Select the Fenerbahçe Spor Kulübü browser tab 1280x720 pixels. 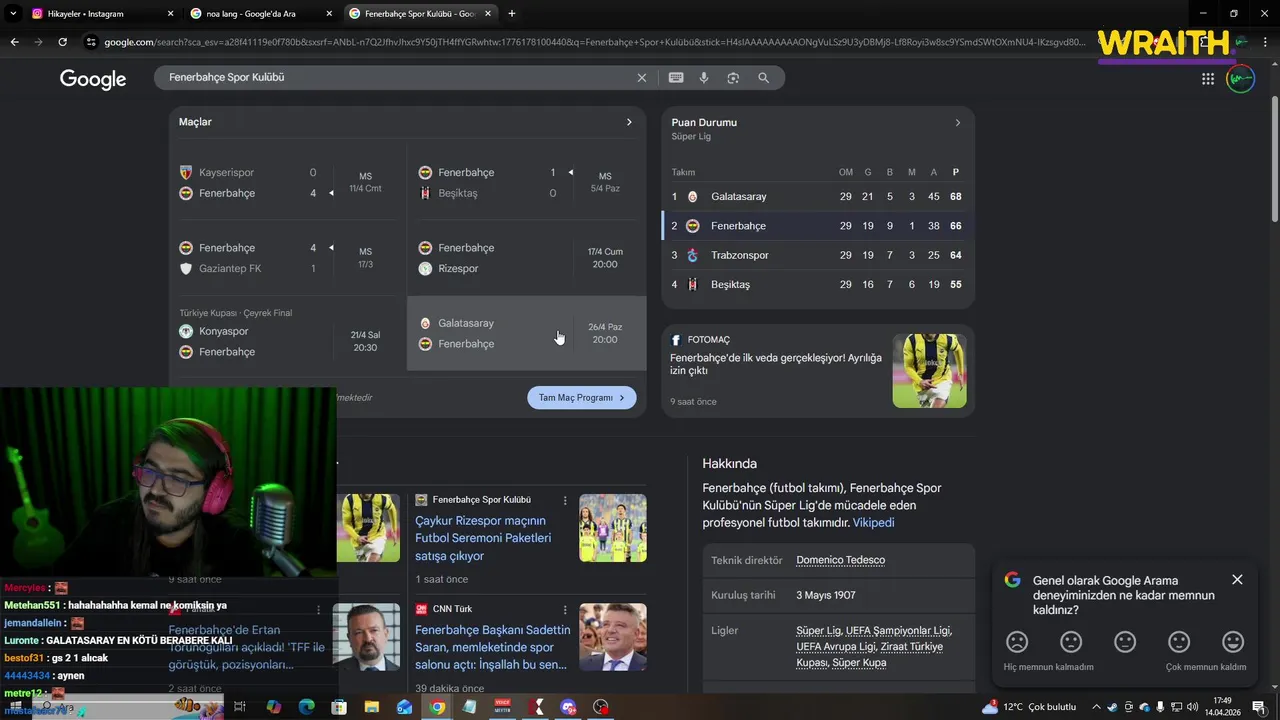(419, 14)
